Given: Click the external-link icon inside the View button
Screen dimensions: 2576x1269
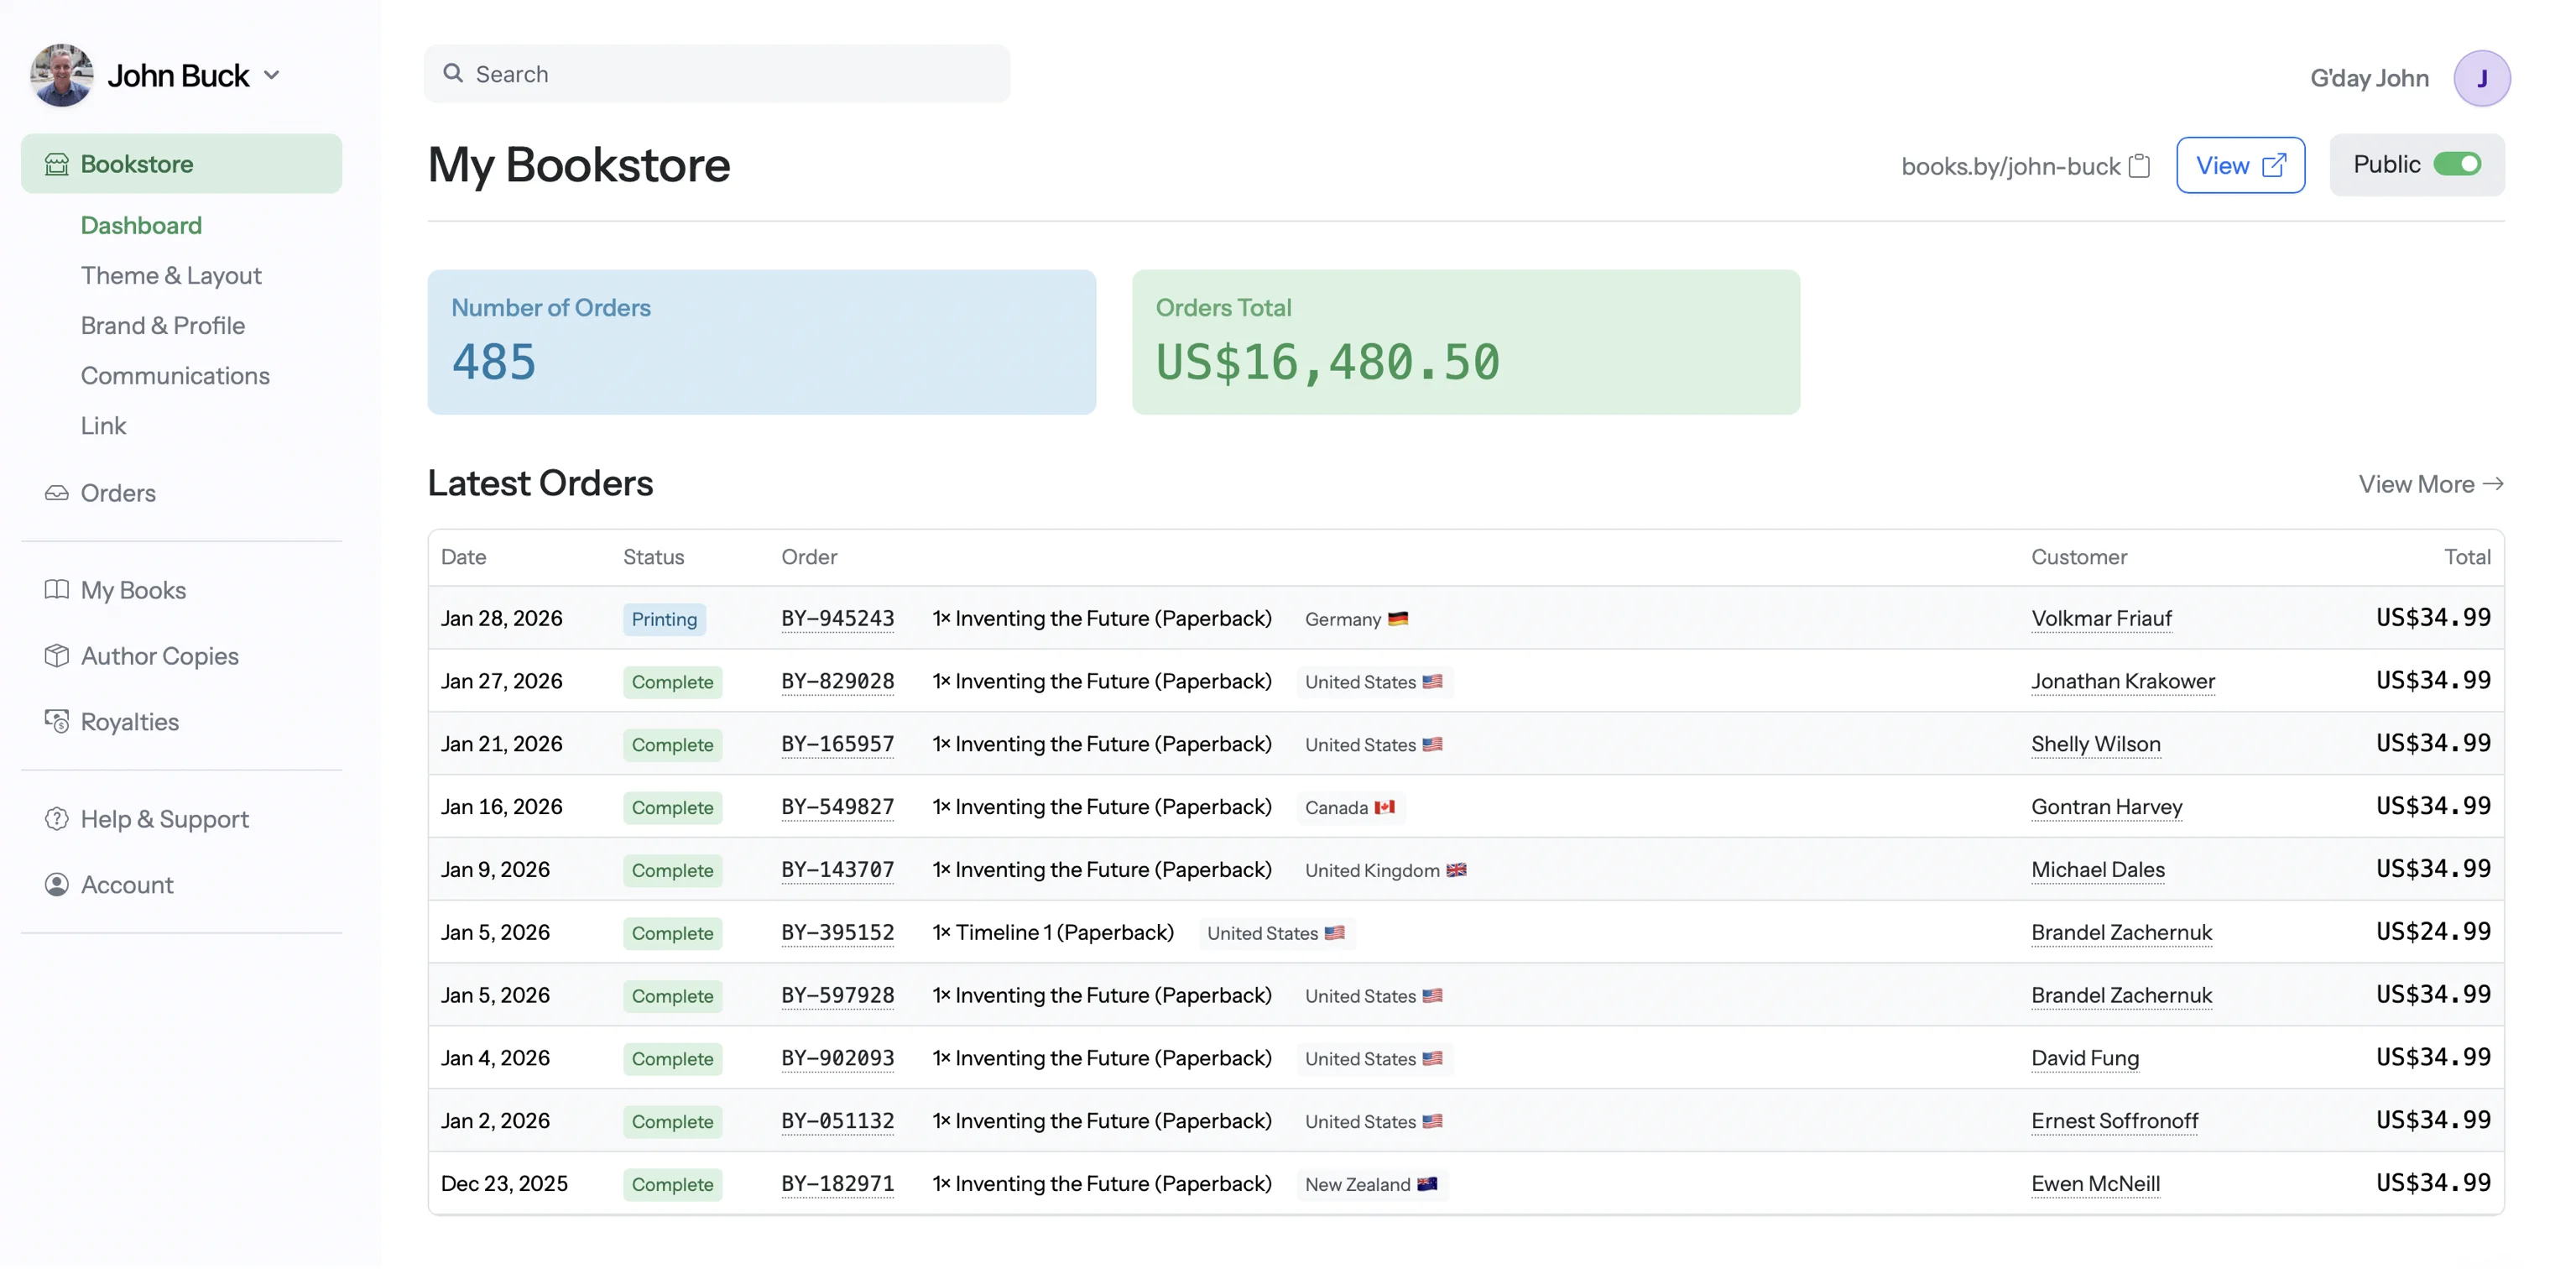Looking at the screenshot, I should pos(2276,165).
